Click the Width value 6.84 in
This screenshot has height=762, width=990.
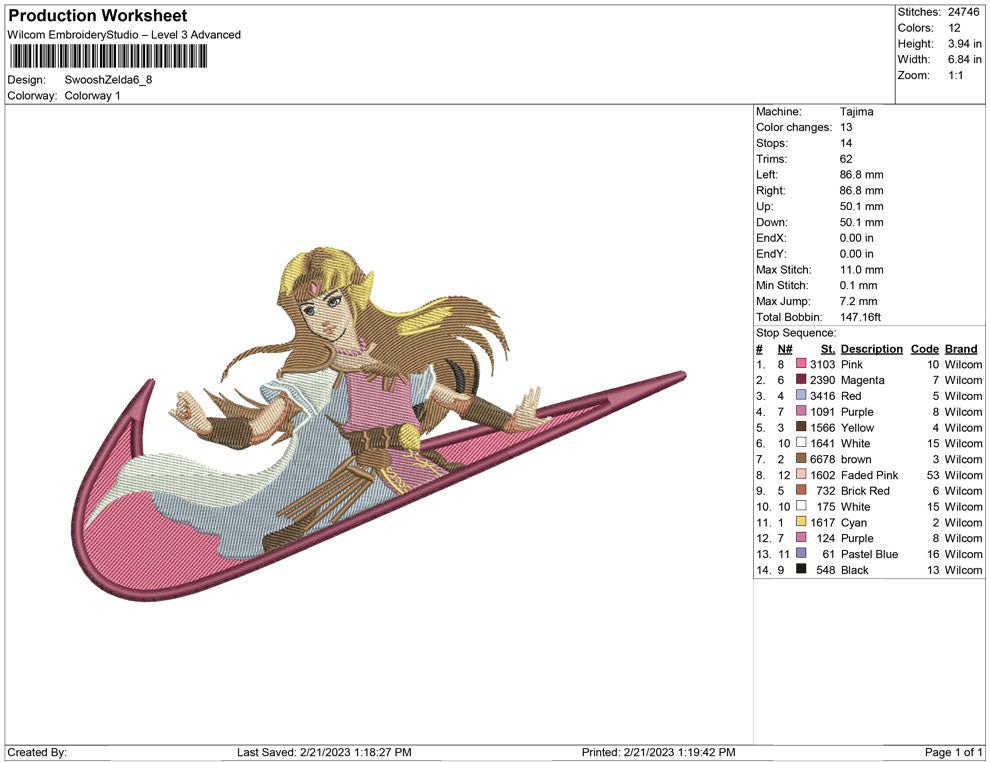pyautogui.click(x=965, y=59)
